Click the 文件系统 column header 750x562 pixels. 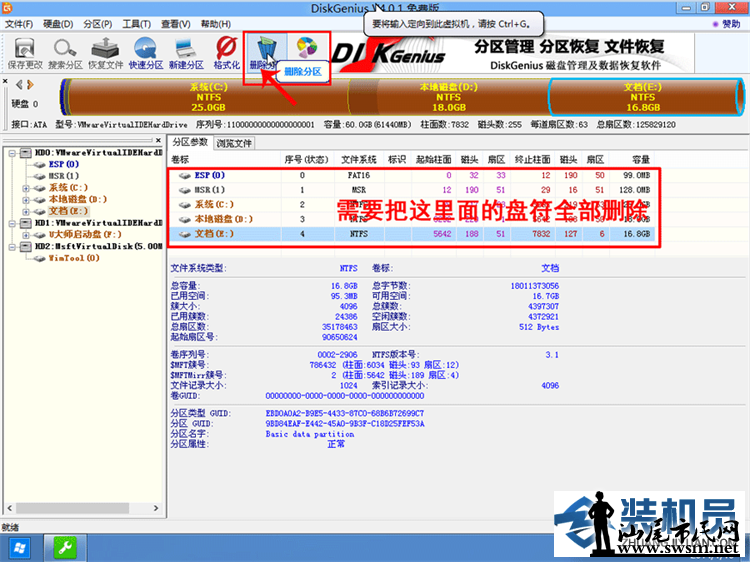359,159
